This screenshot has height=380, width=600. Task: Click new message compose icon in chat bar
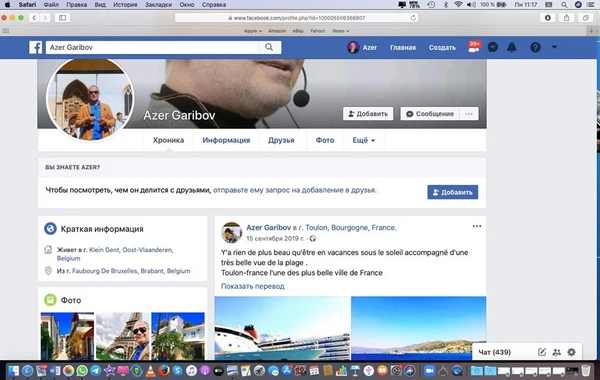point(542,352)
